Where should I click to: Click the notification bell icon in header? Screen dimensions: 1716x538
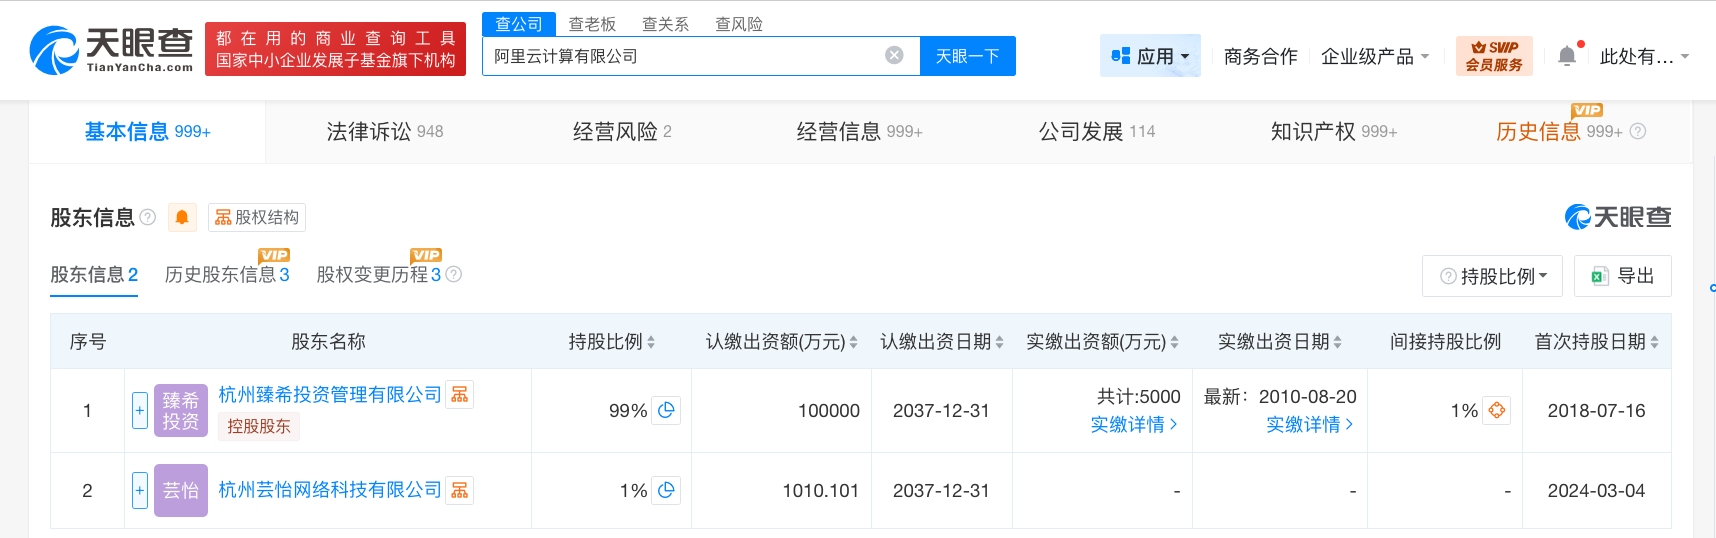(1567, 56)
